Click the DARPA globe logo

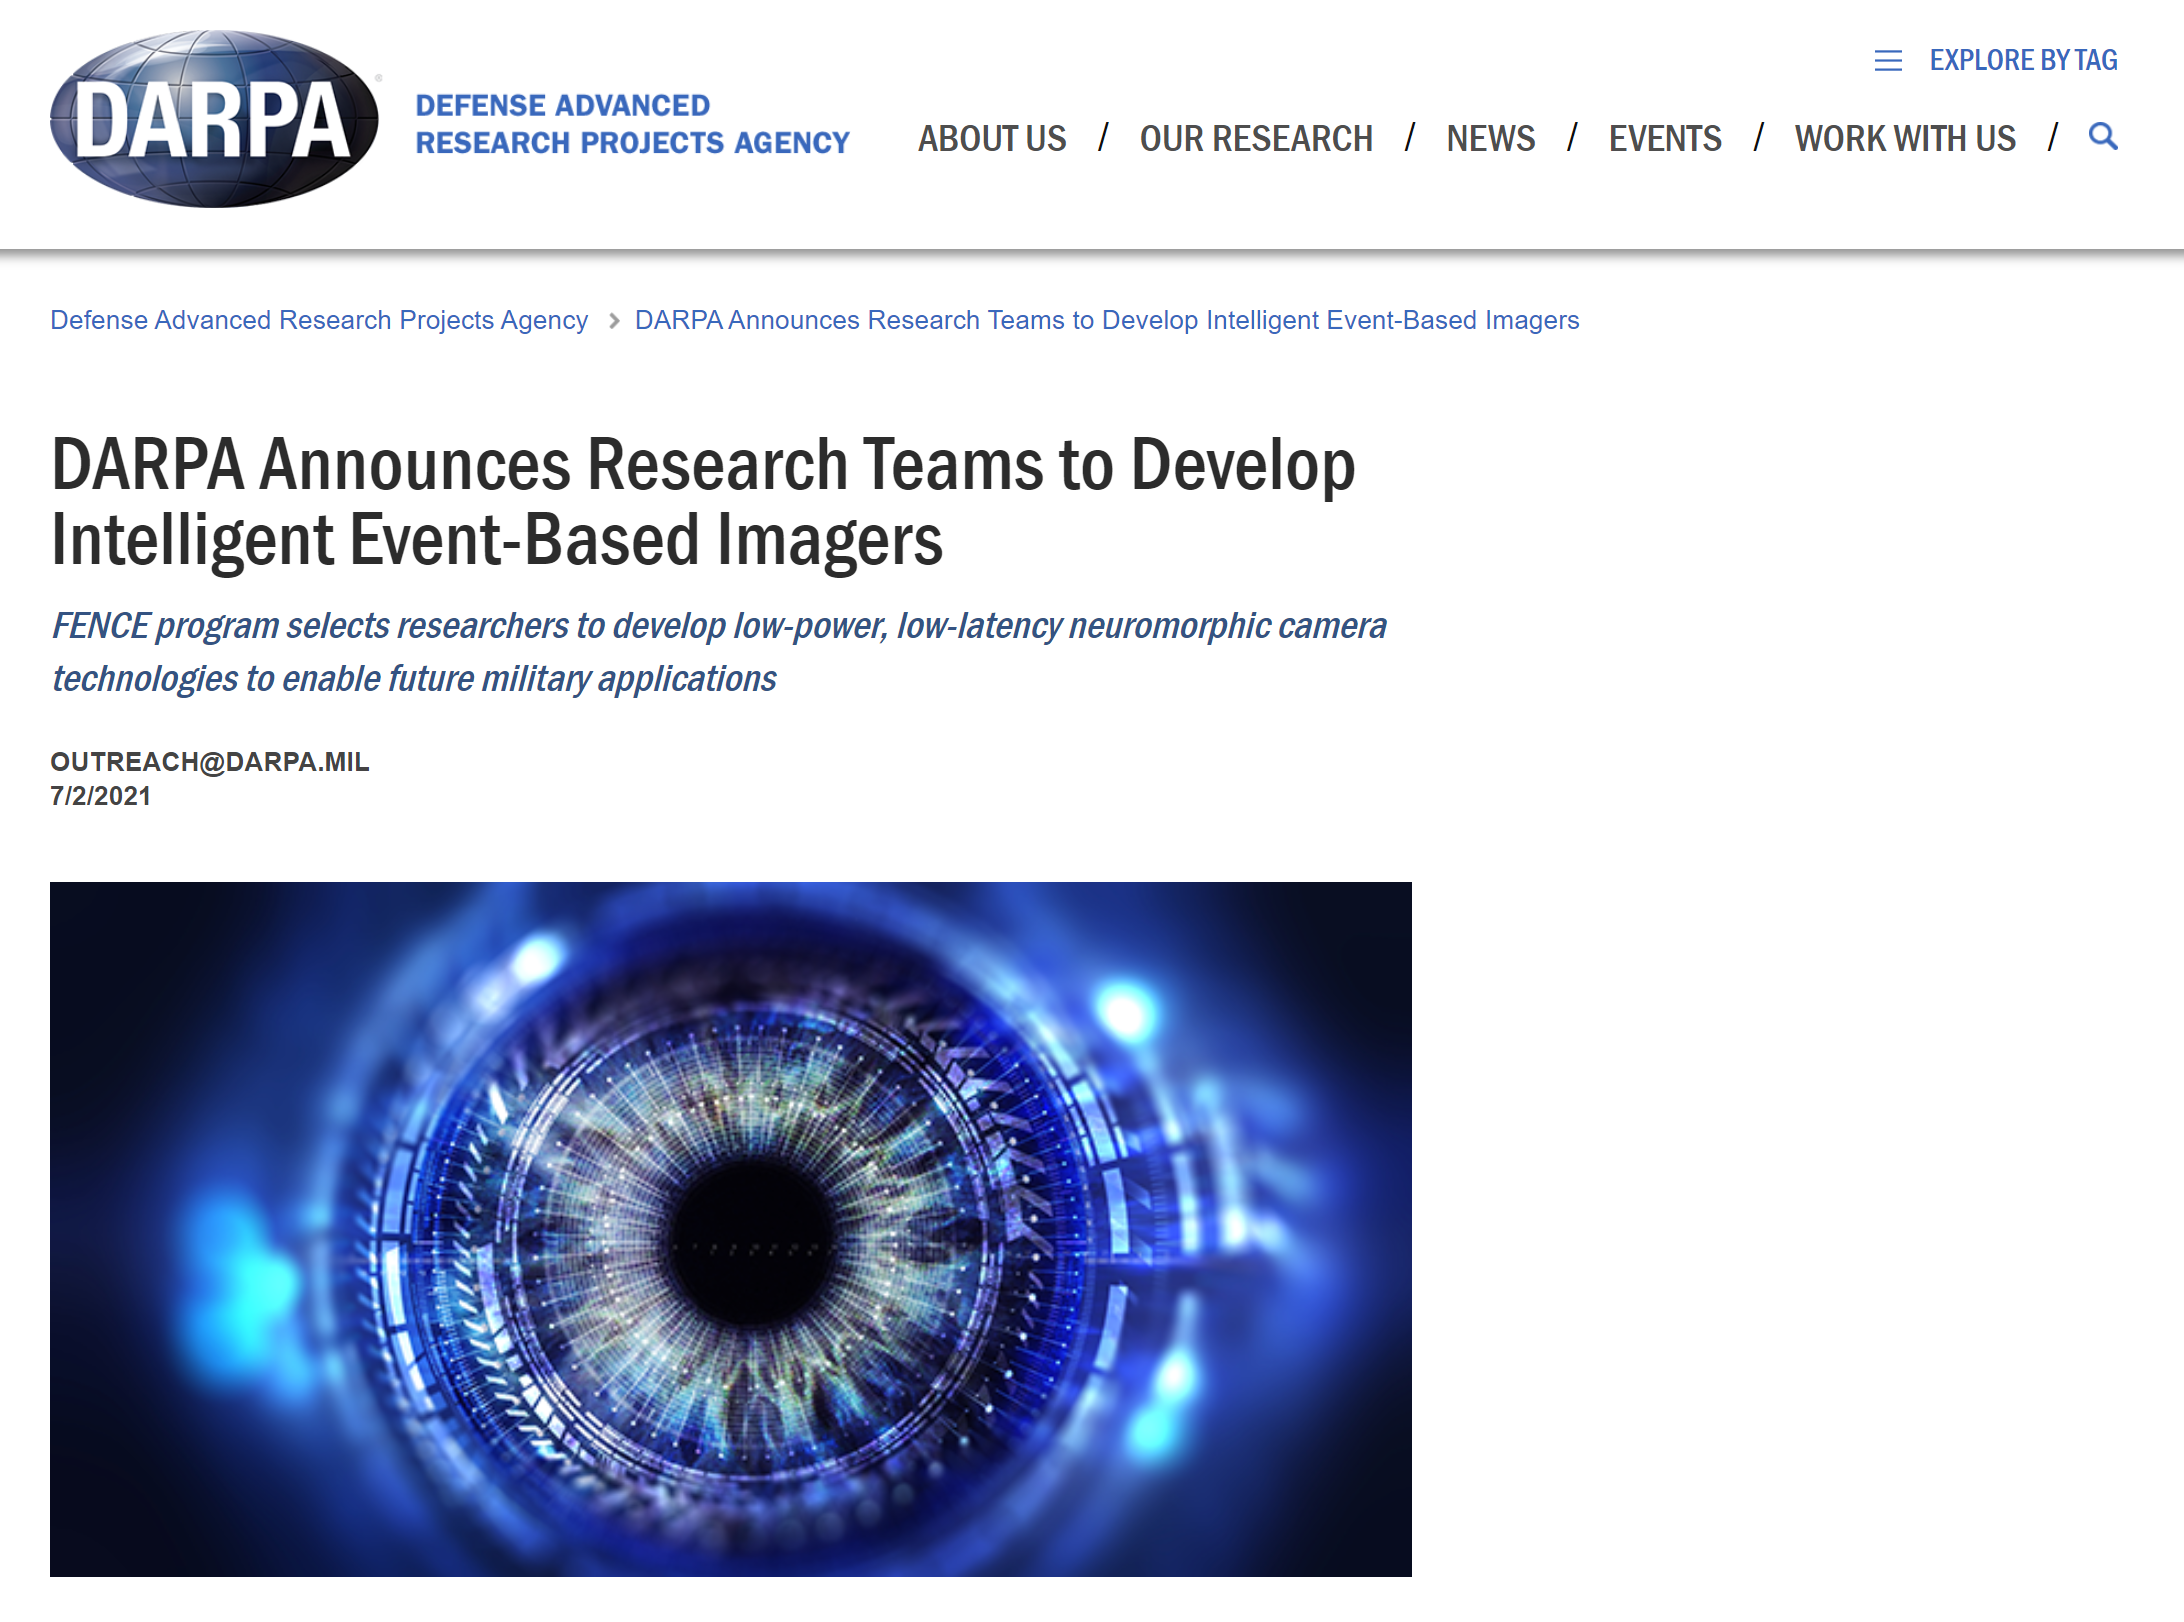tap(214, 120)
